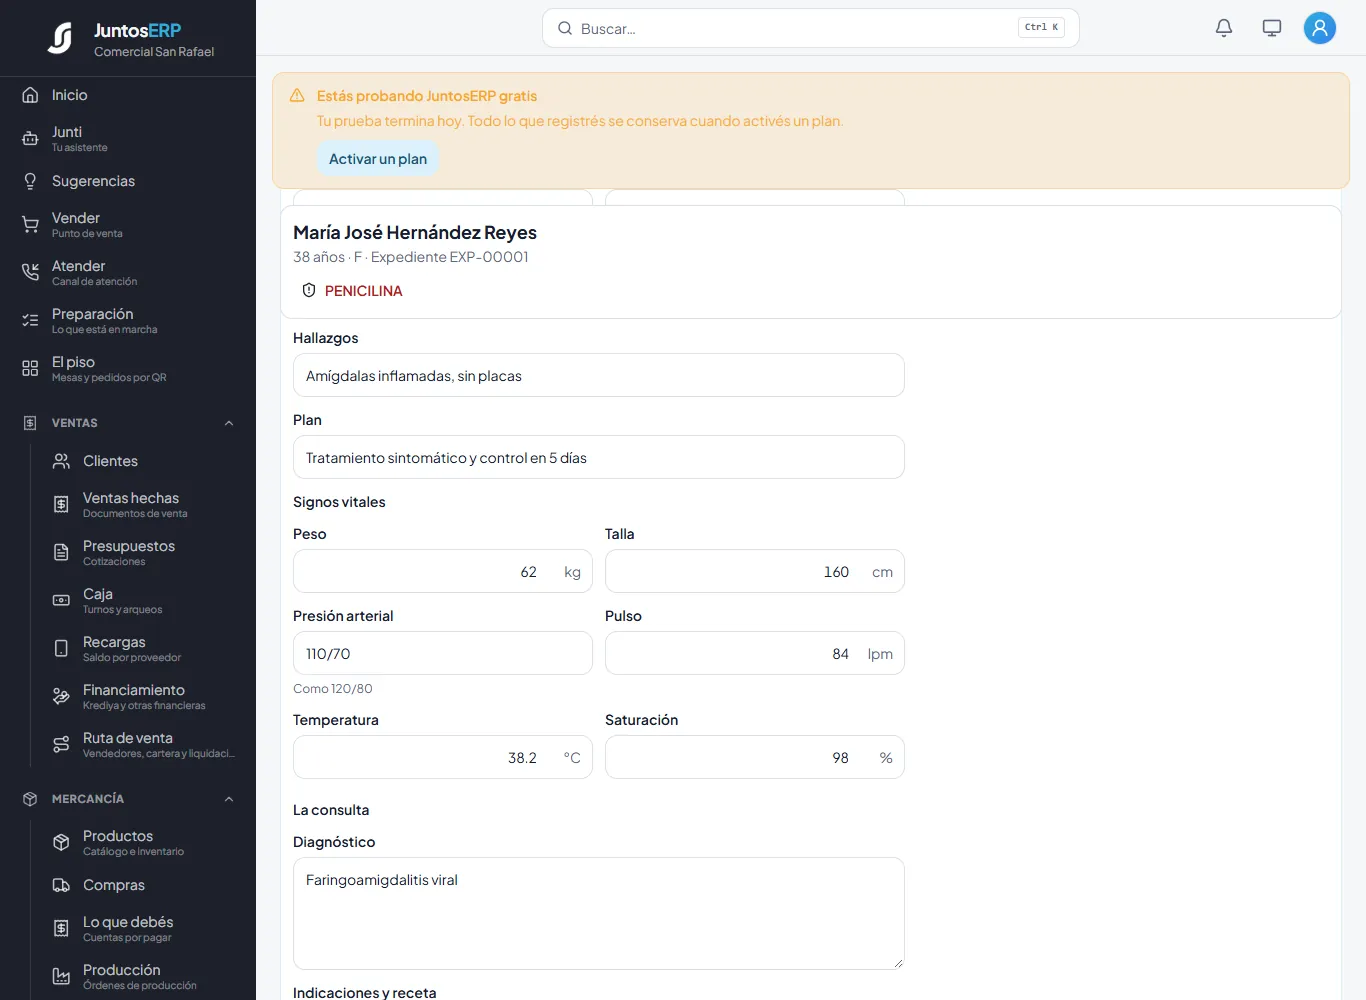Viewport: 1366px width, 1000px height.
Task: Click the Ctrl K shortcut badge
Action: click(x=1041, y=28)
